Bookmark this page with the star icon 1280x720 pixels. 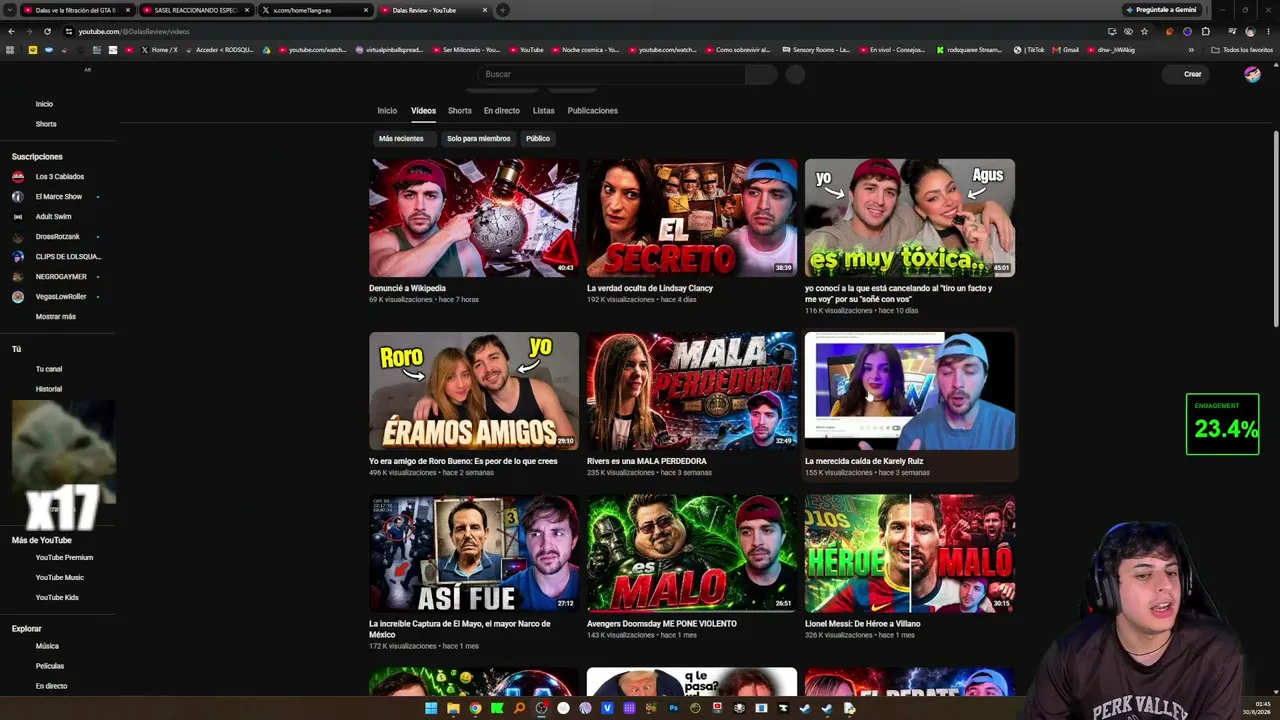pos(1145,31)
